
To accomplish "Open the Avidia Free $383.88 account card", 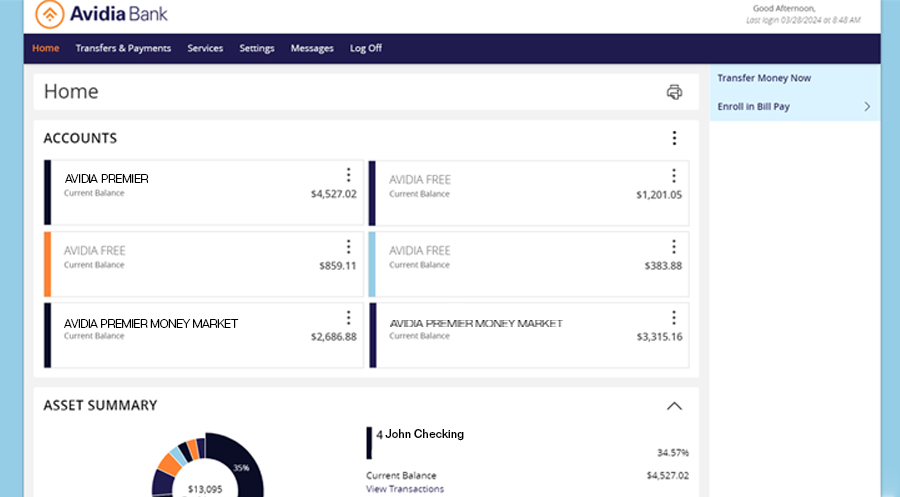I will (529, 264).
